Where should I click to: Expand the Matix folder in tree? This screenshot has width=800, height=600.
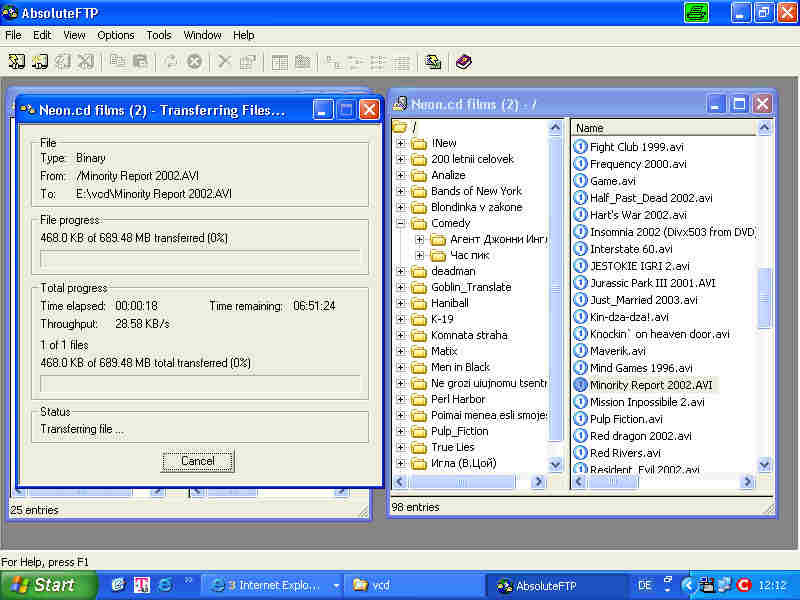pos(401,351)
